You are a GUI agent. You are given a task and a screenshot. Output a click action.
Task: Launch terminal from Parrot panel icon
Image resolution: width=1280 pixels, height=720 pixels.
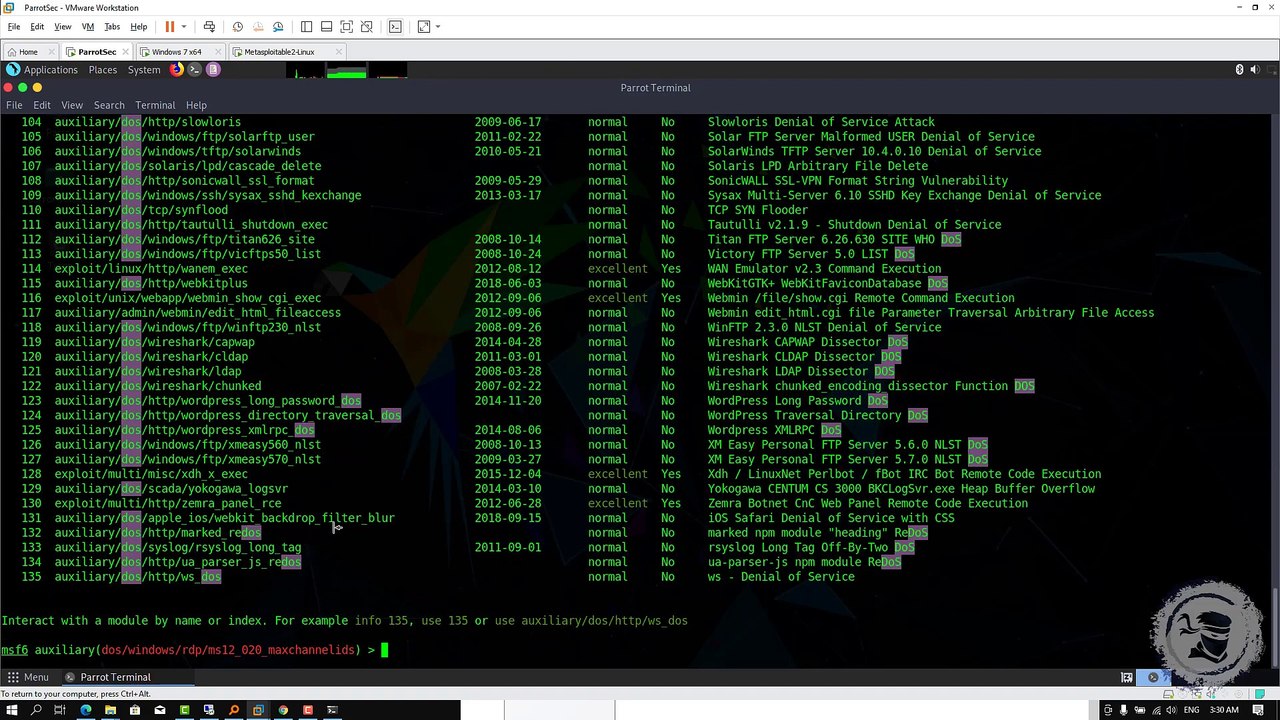(x=195, y=70)
